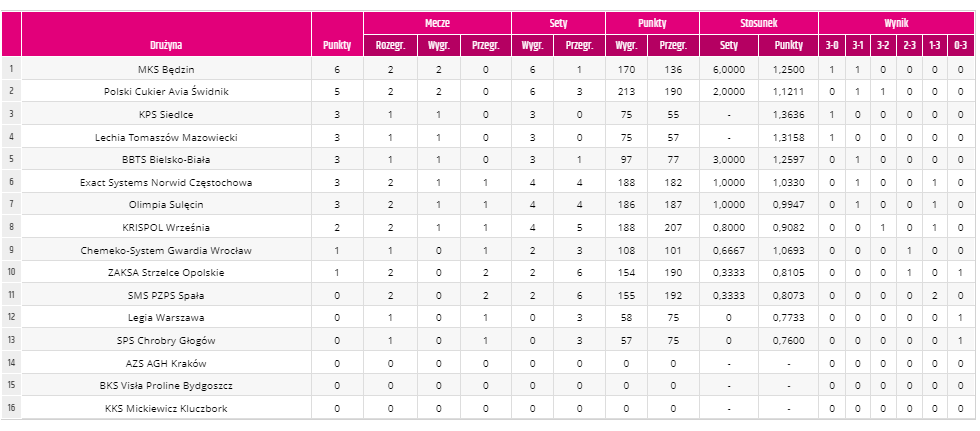The image size is (980, 431).
Task: Open Lechia Tomaszów Mazowiecki team entry
Action: [x=166, y=137]
